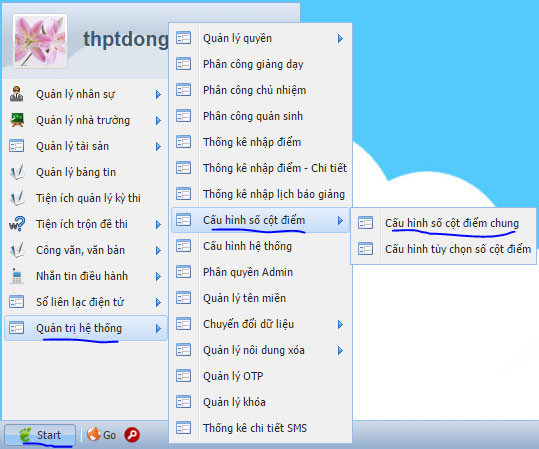Click the Quản lý bảng tin pen icon
The width and height of the screenshot is (539, 449).
point(17,172)
